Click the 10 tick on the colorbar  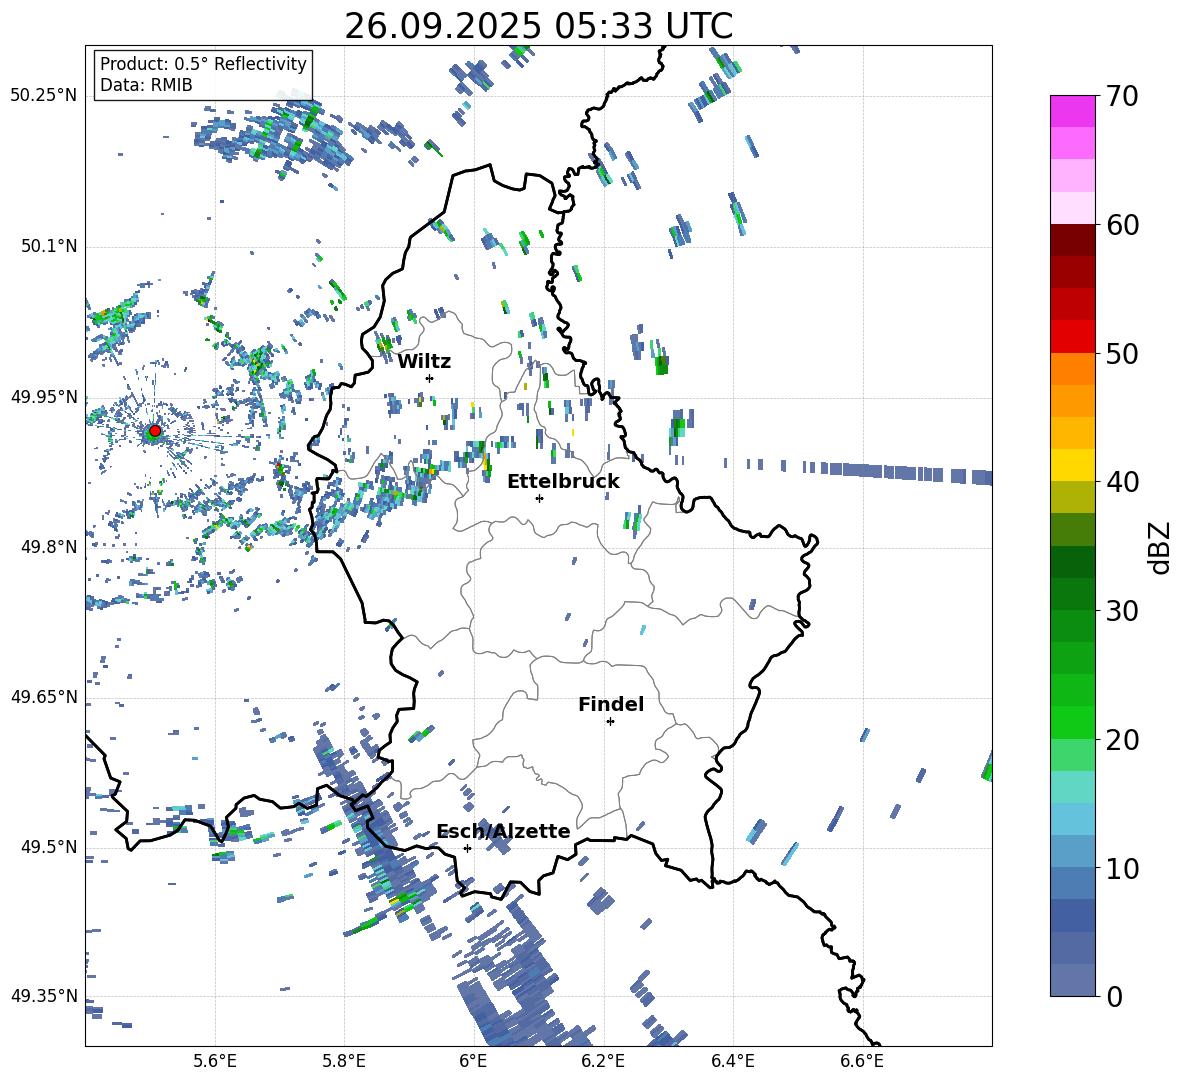1122,868
